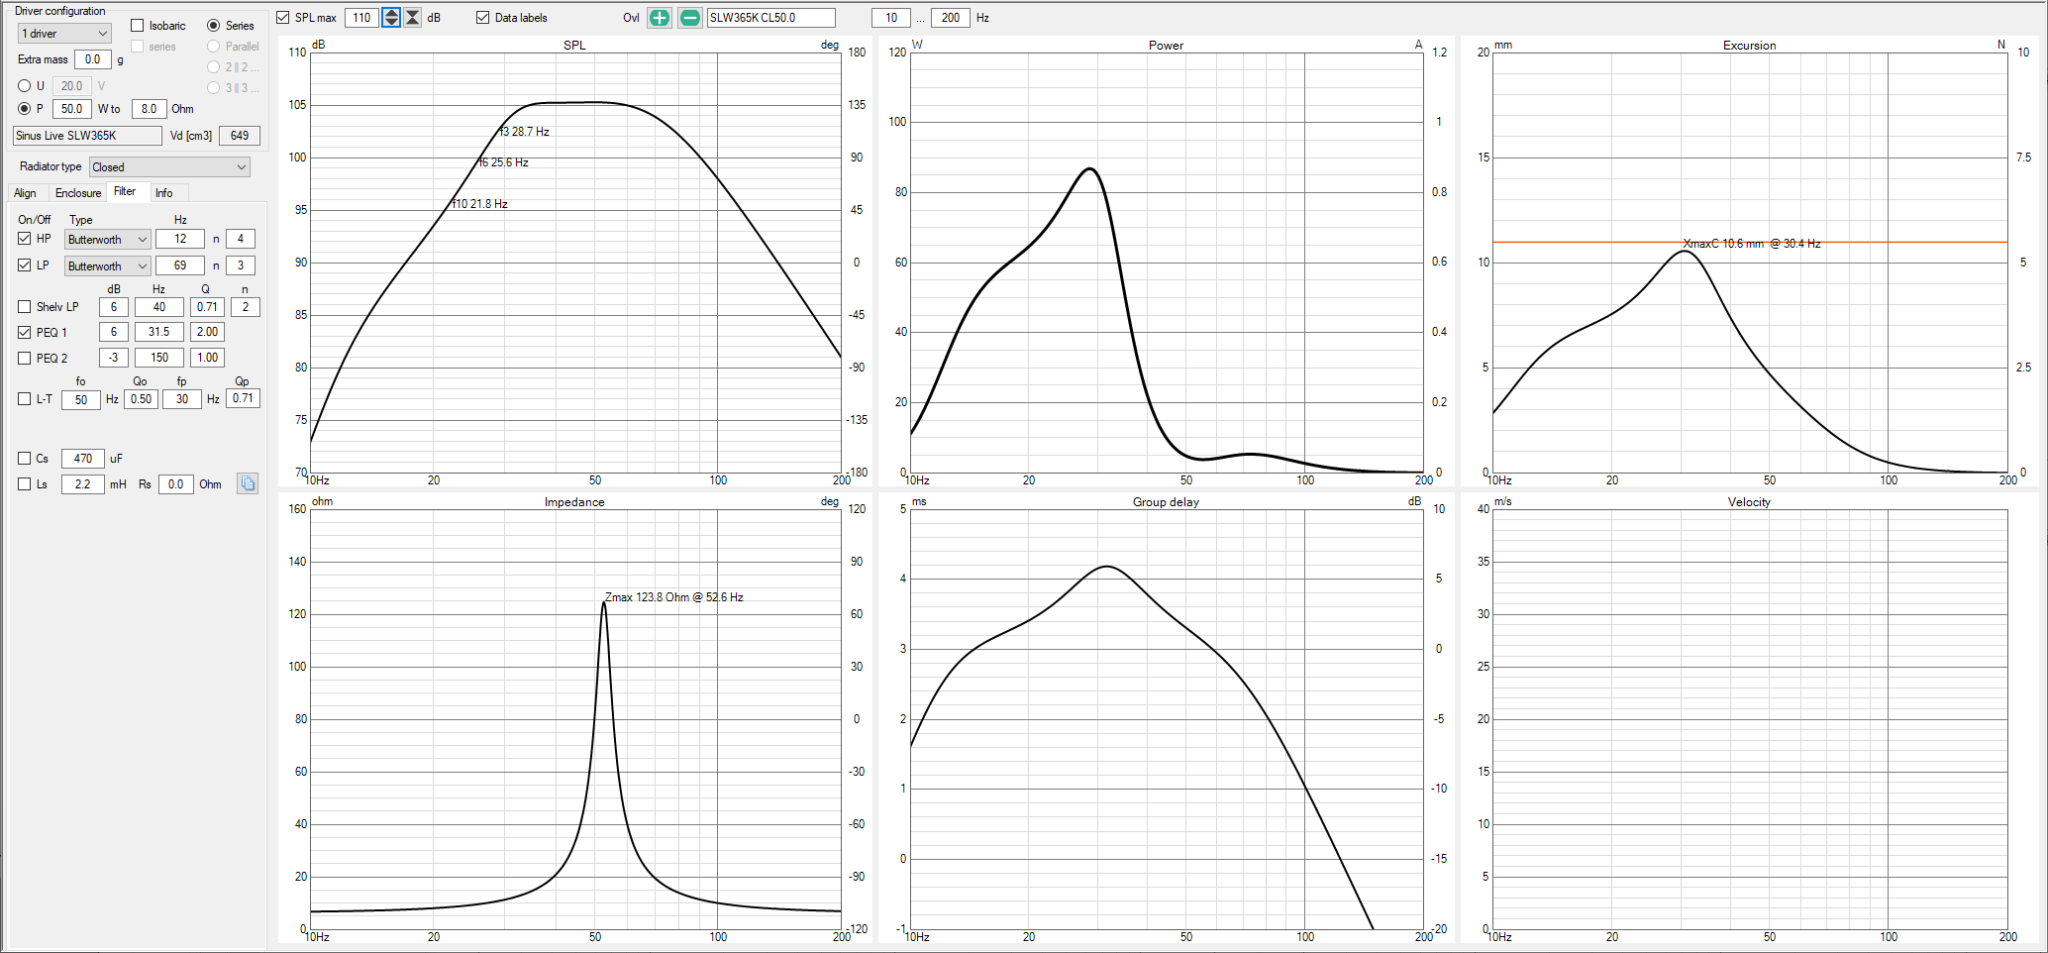The height and width of the screenshot is (953, 2048).
Task: Disable the LP filter checkbox
Action: coord(25,266)
